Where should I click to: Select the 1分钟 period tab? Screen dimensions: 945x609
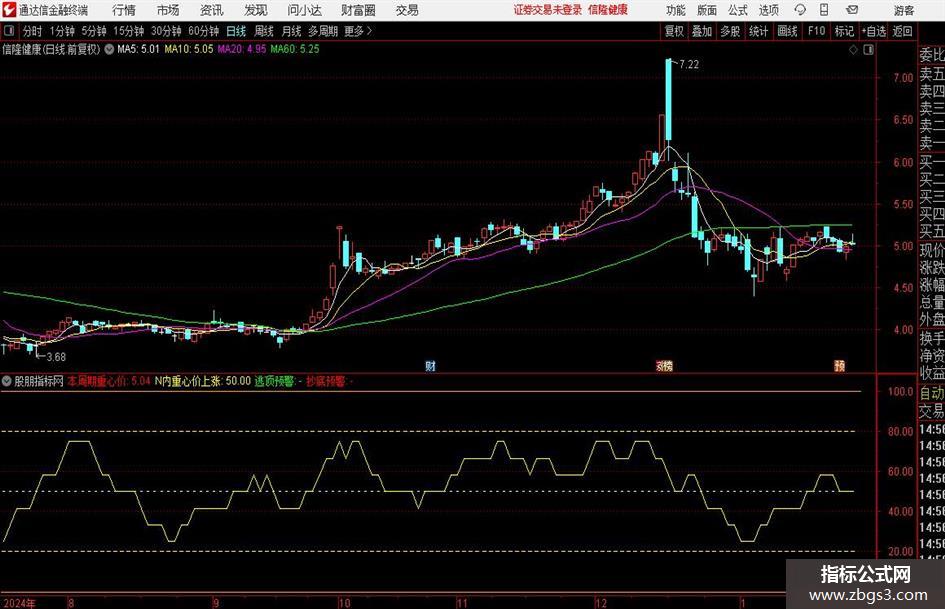point(61,31)
